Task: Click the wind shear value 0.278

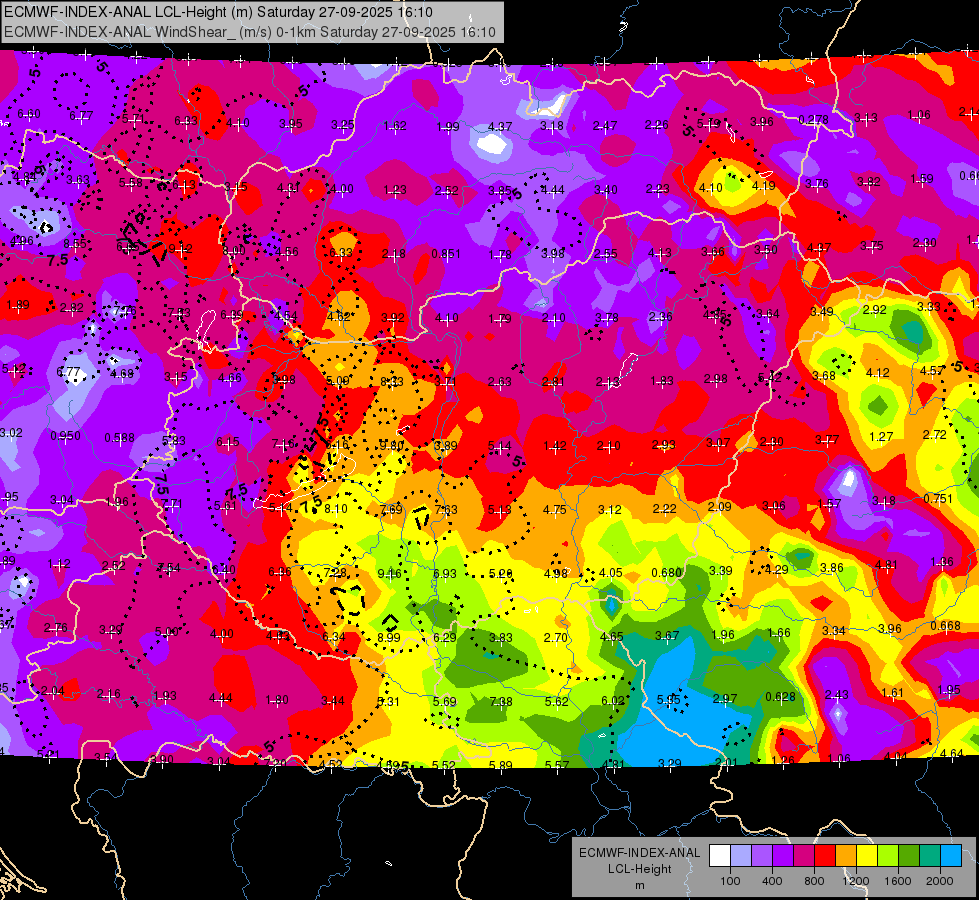Action: point(814,120)
